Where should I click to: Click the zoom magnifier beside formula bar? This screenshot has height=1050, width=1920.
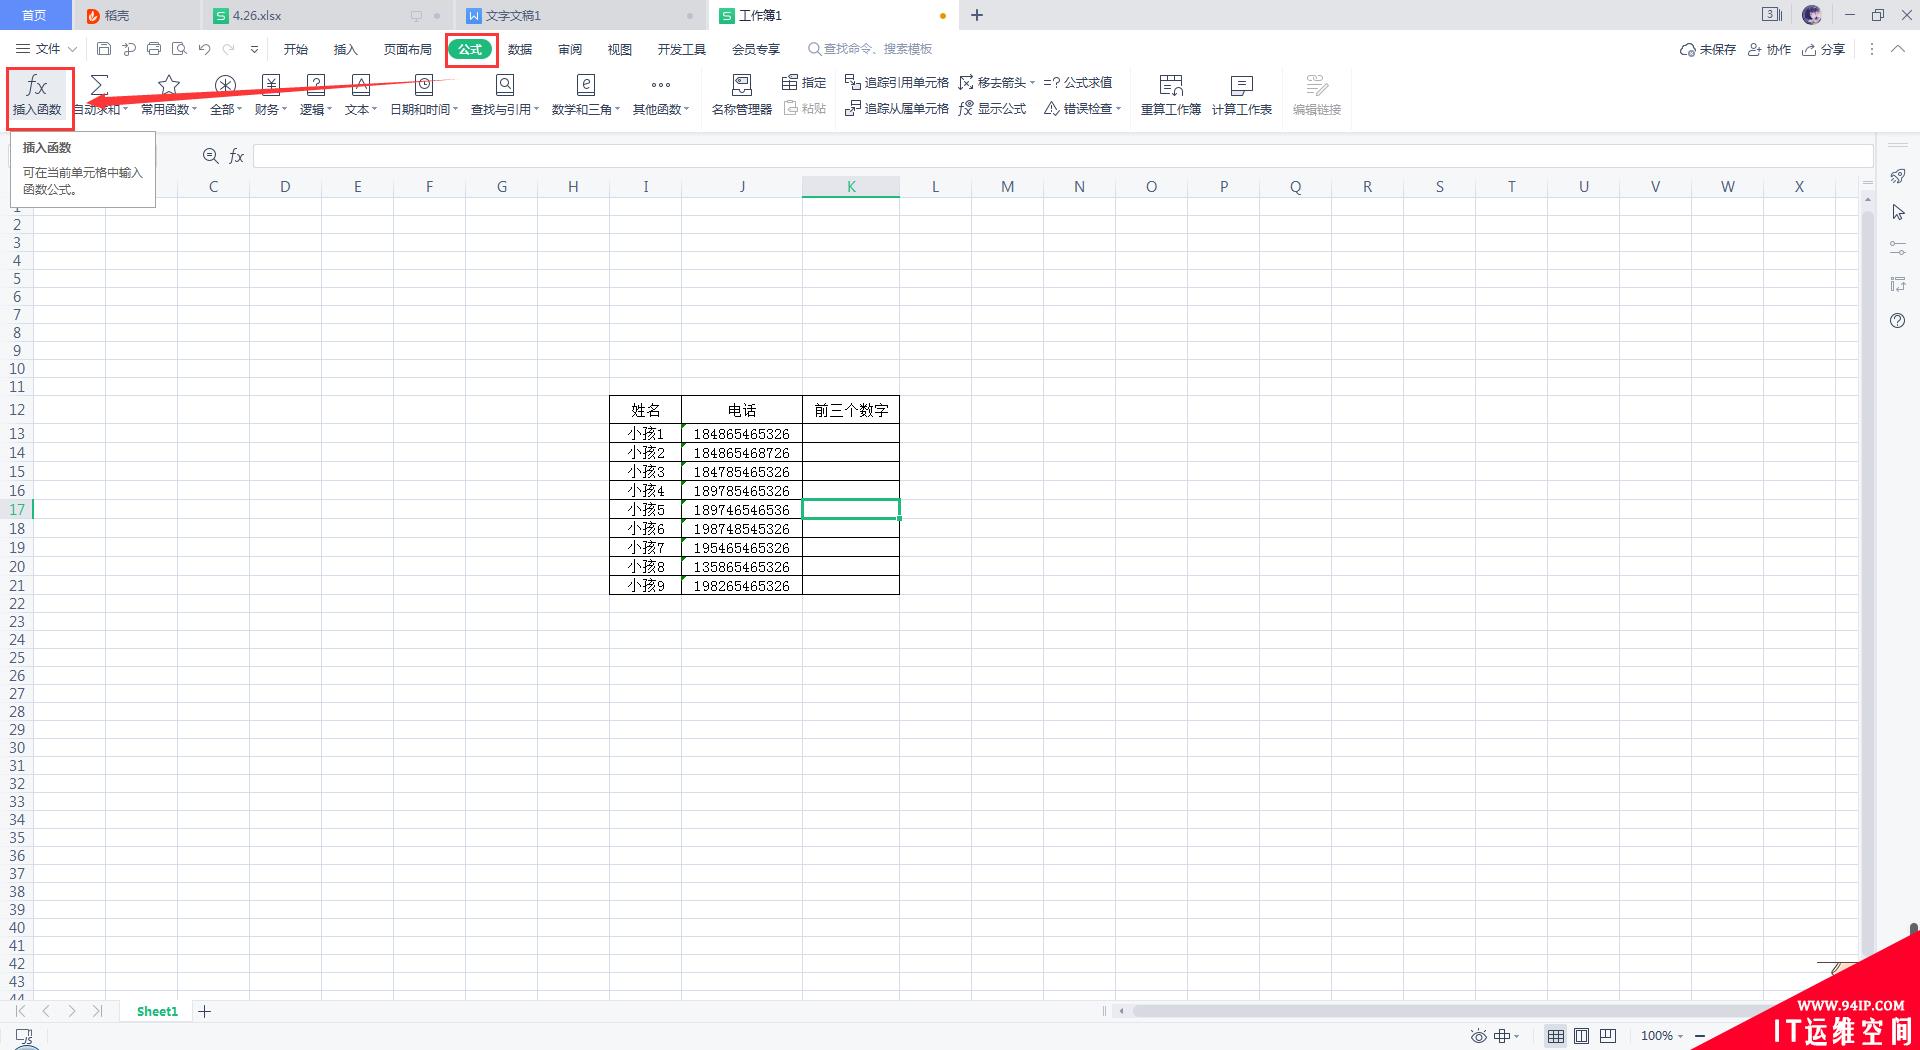tap(211, 156)
